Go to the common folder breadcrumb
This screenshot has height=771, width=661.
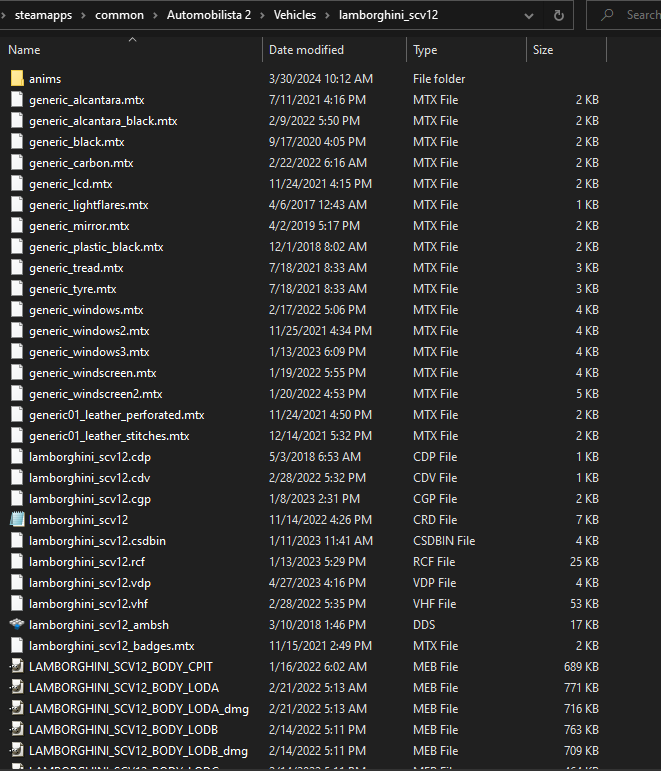(119, 16)
